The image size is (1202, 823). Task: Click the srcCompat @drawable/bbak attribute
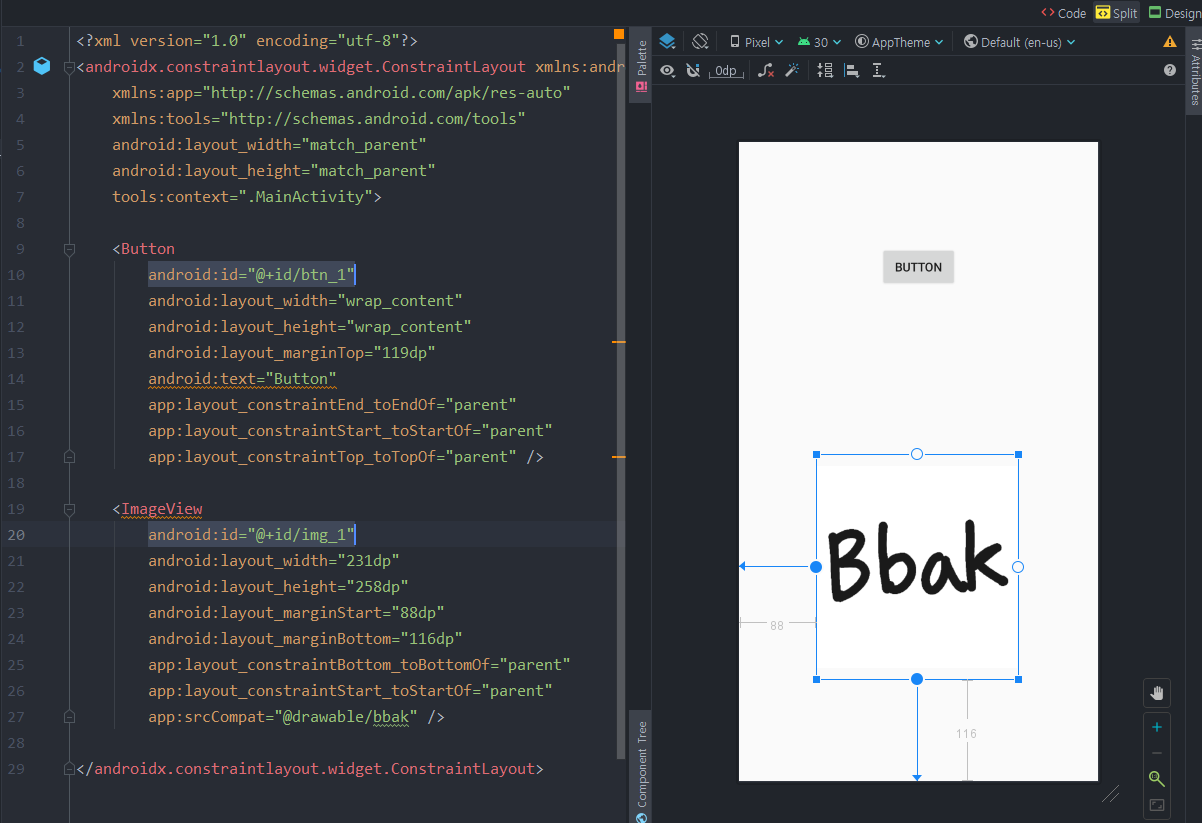pos(296,717)
